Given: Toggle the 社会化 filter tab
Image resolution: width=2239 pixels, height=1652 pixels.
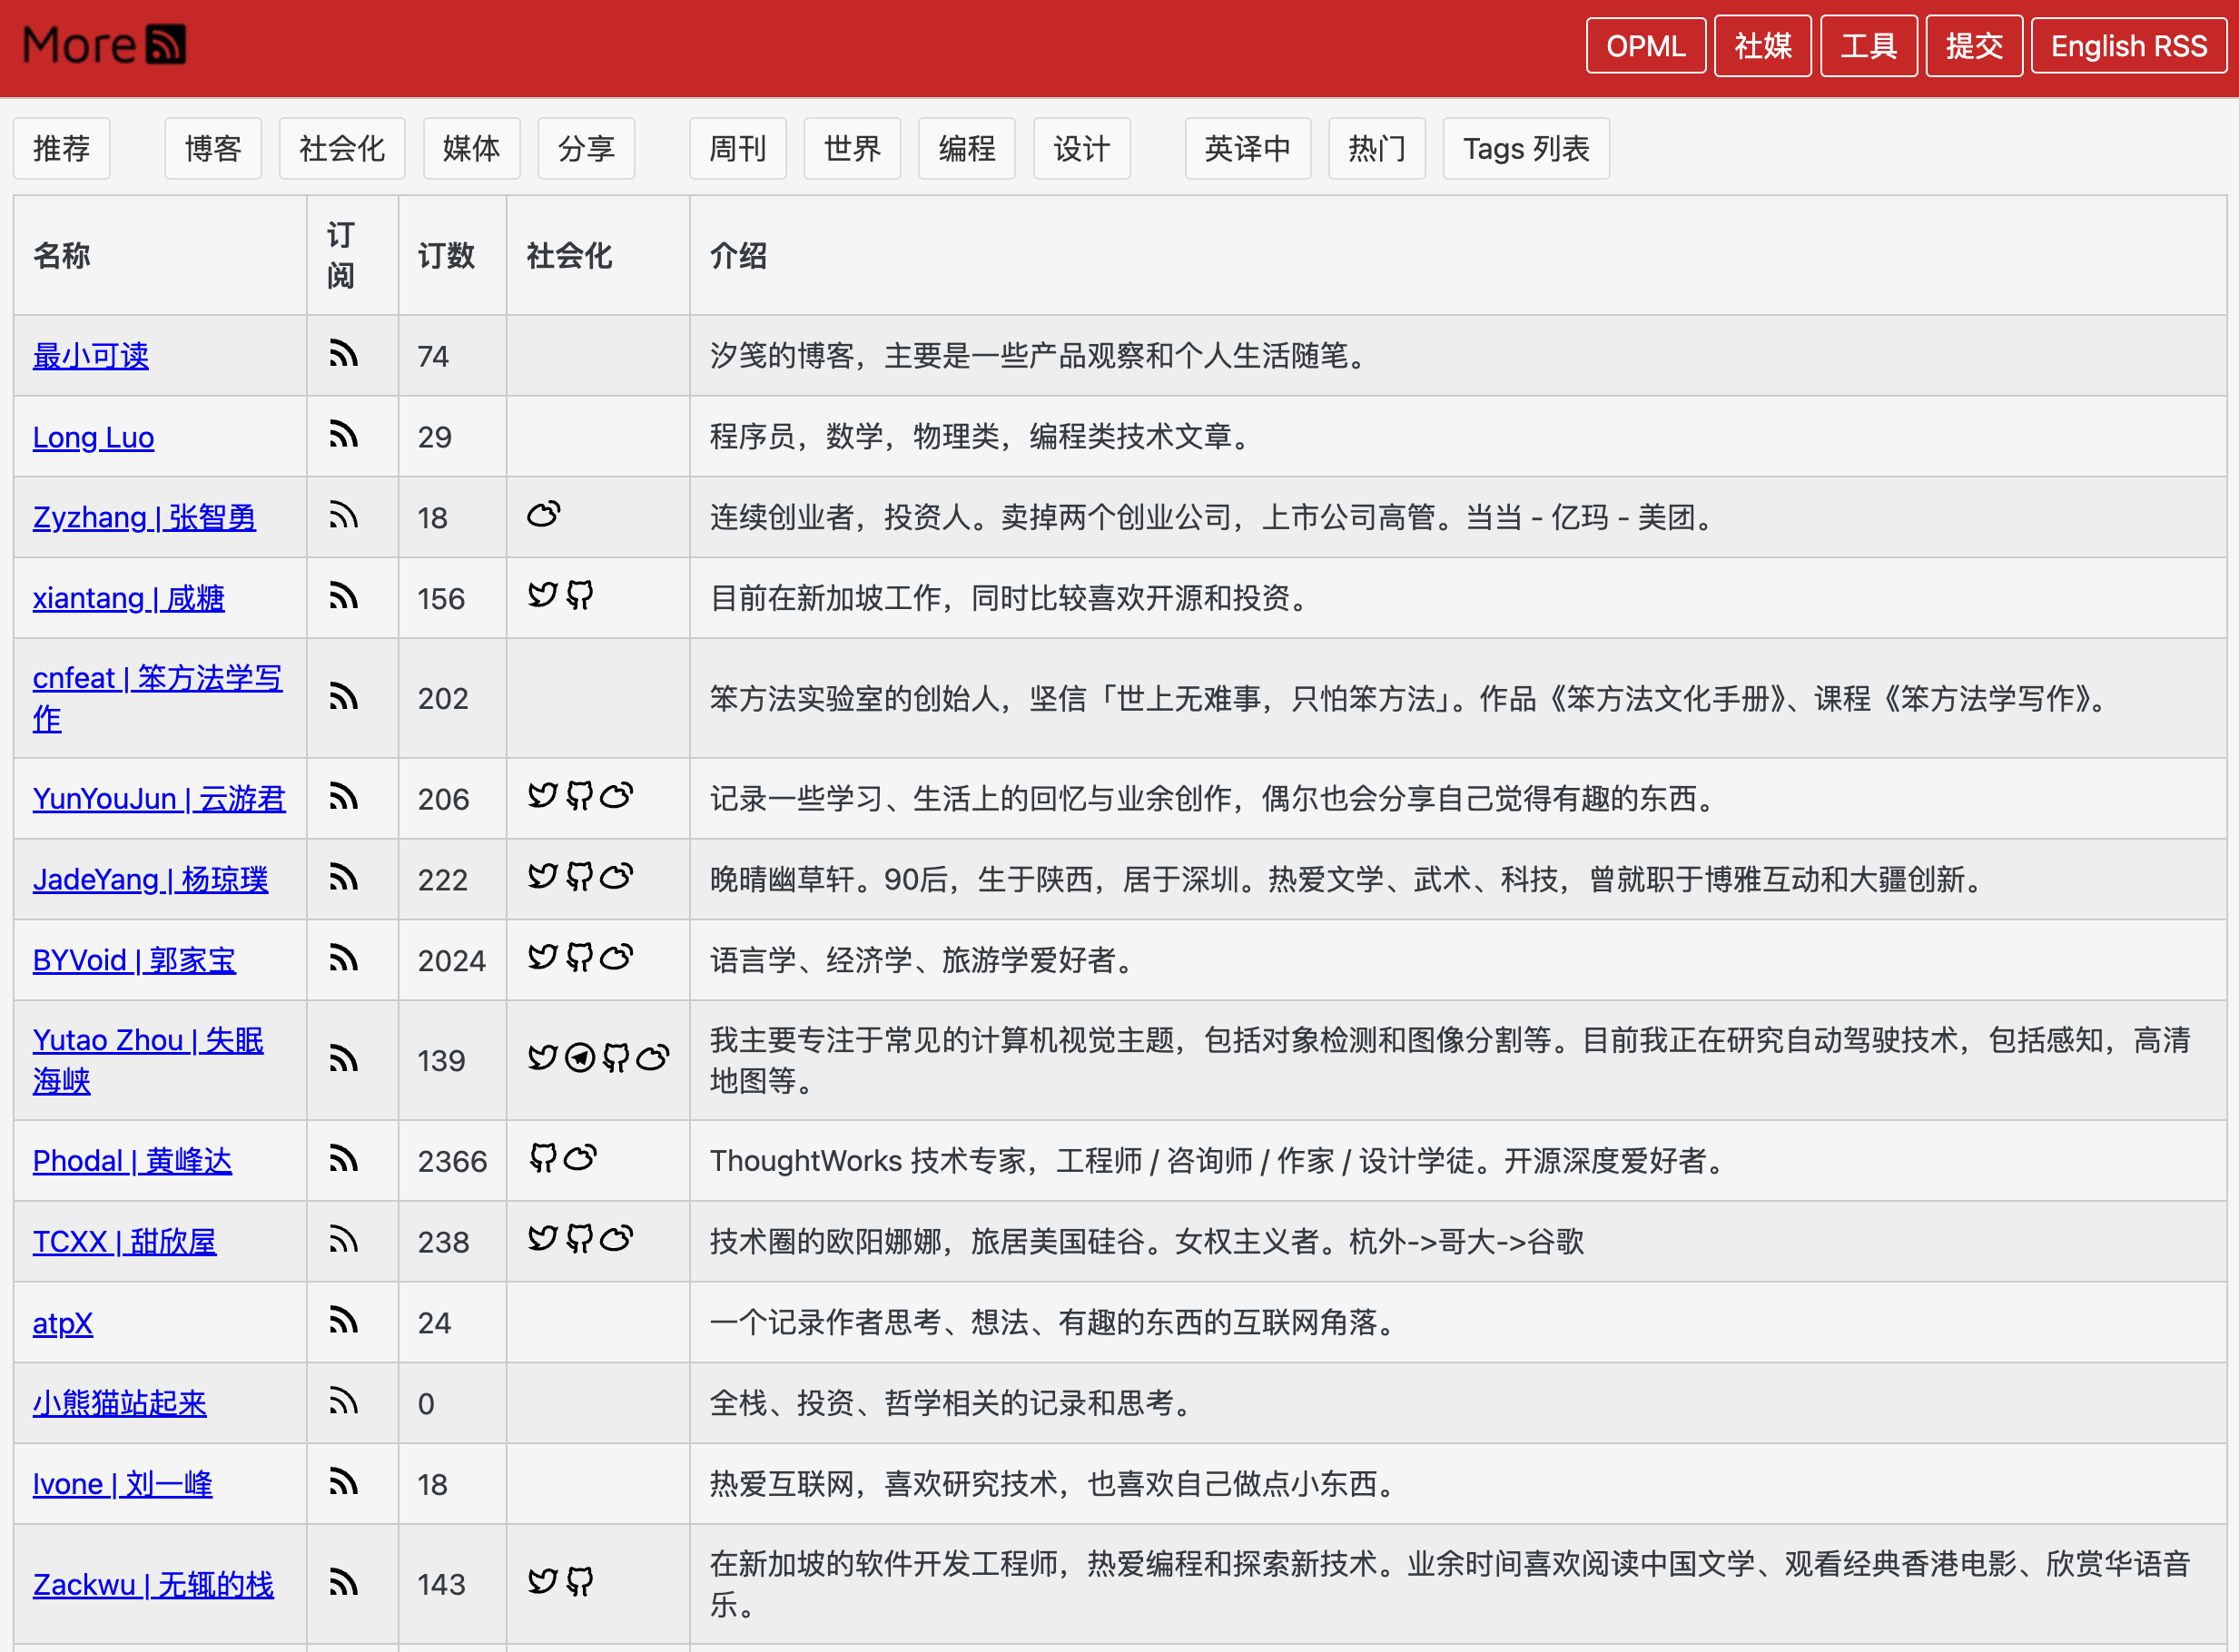Looking at the screenshot, I should coord(342,148).
